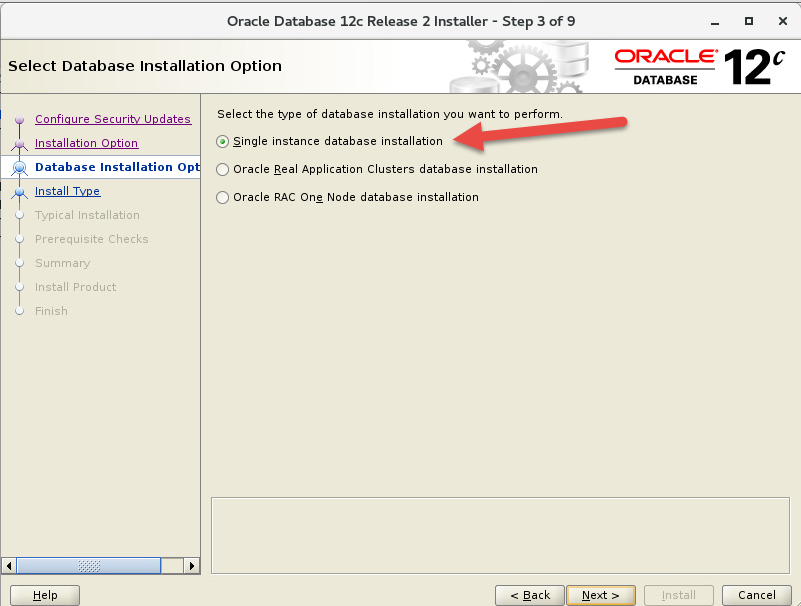801x606 pixels.
Task: Maximize the installer window
Action: 748,21
